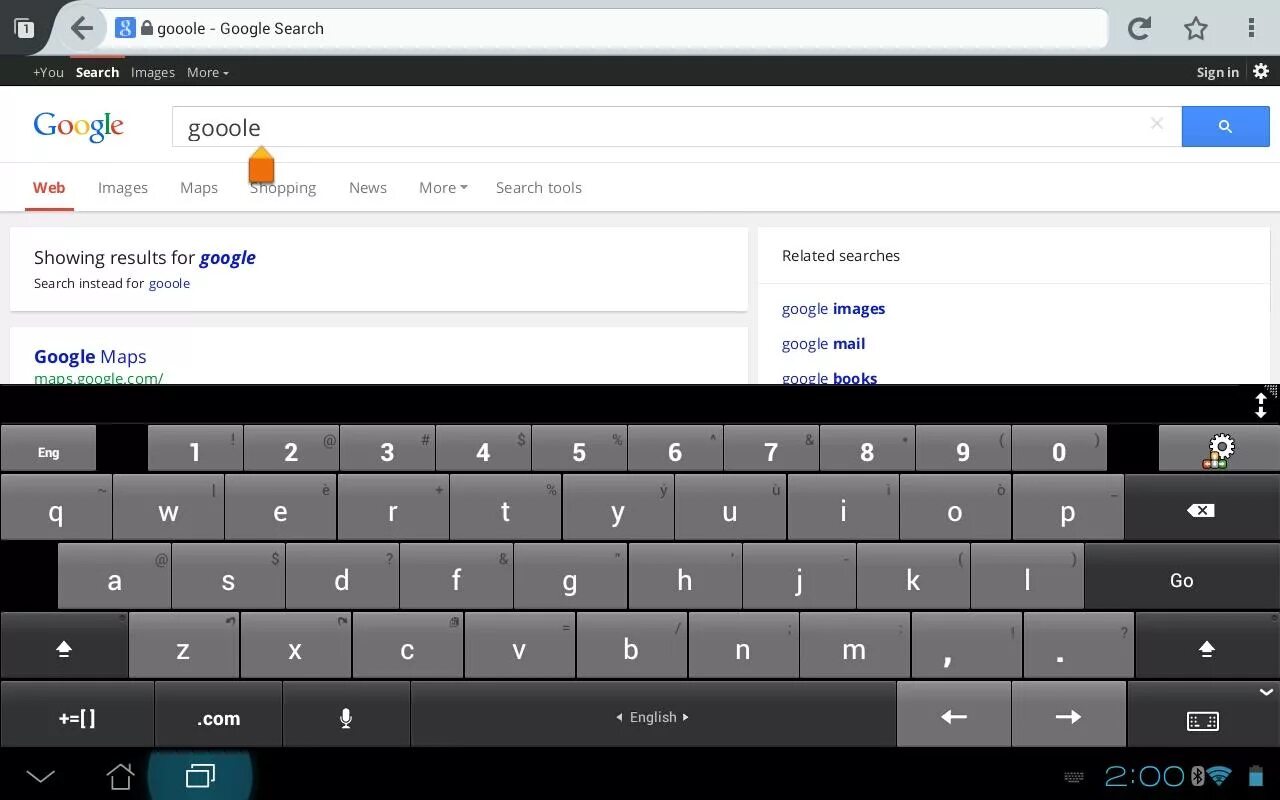Click the blue magnifier search button
1280x800 pixels.
click(x=1225, y=127)
